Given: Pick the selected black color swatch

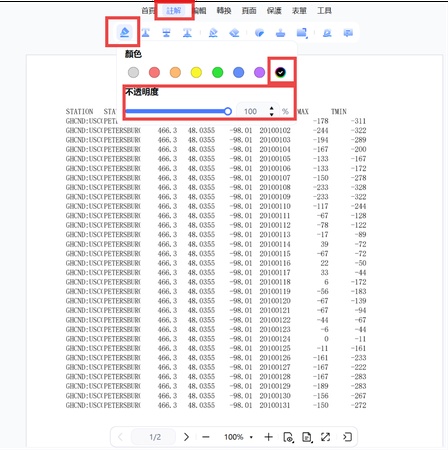Looking at the screenshot, I should pyautogui.click(x=281, y=72).
